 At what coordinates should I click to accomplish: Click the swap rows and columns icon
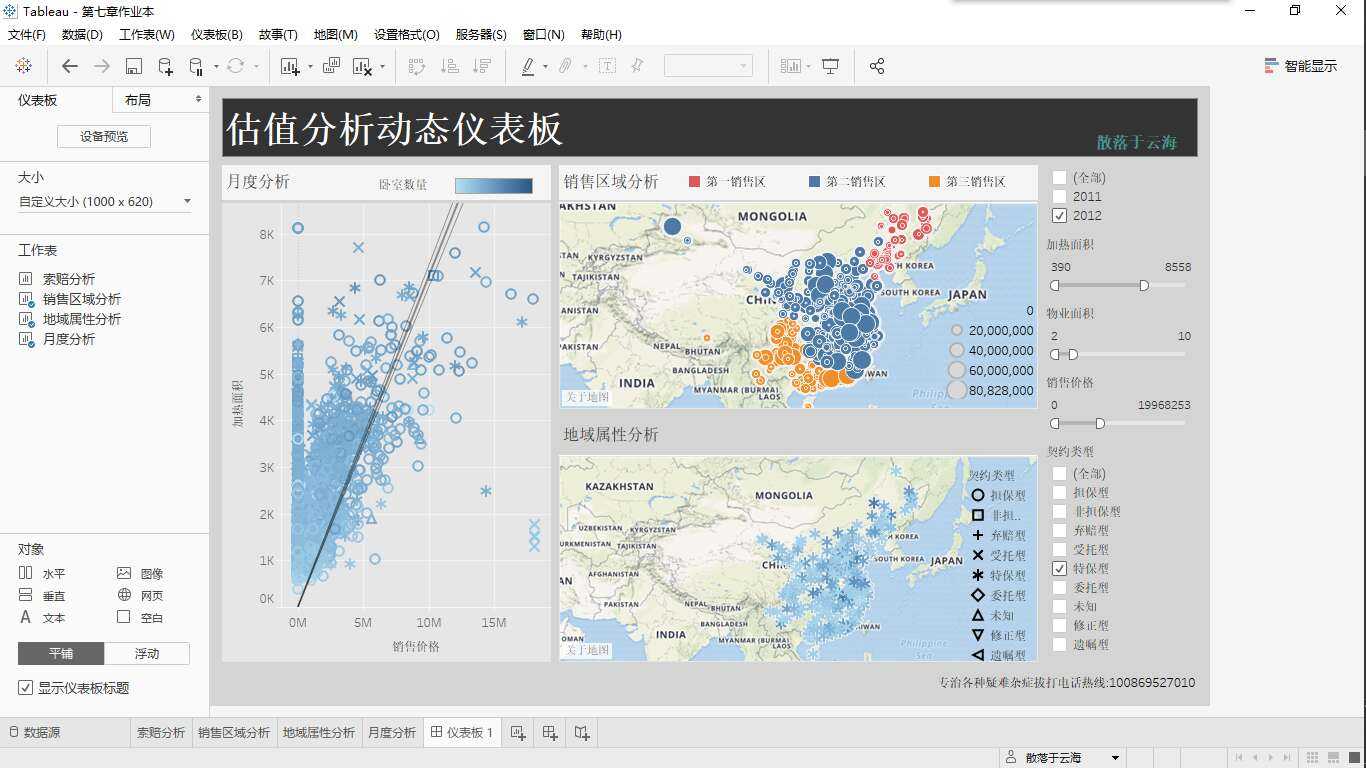[x=417, y=66]
